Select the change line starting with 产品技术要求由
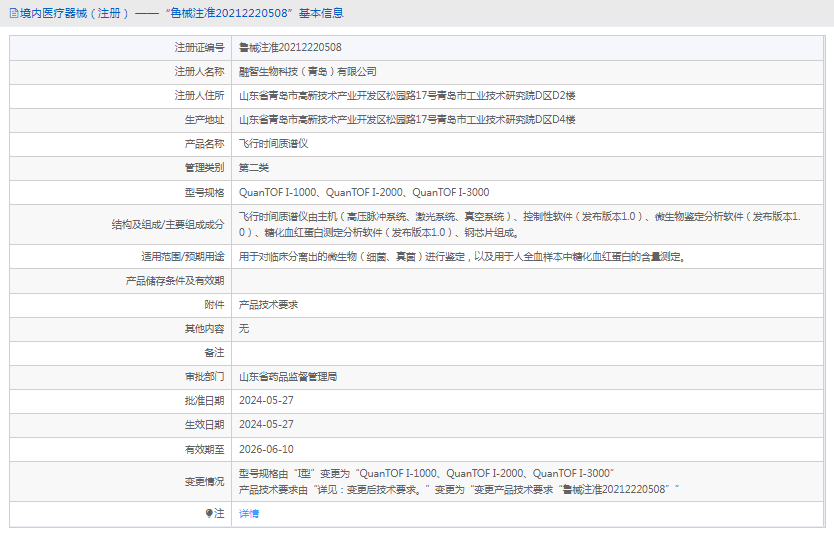Screen dimensions: 834x534 (459, 489)
